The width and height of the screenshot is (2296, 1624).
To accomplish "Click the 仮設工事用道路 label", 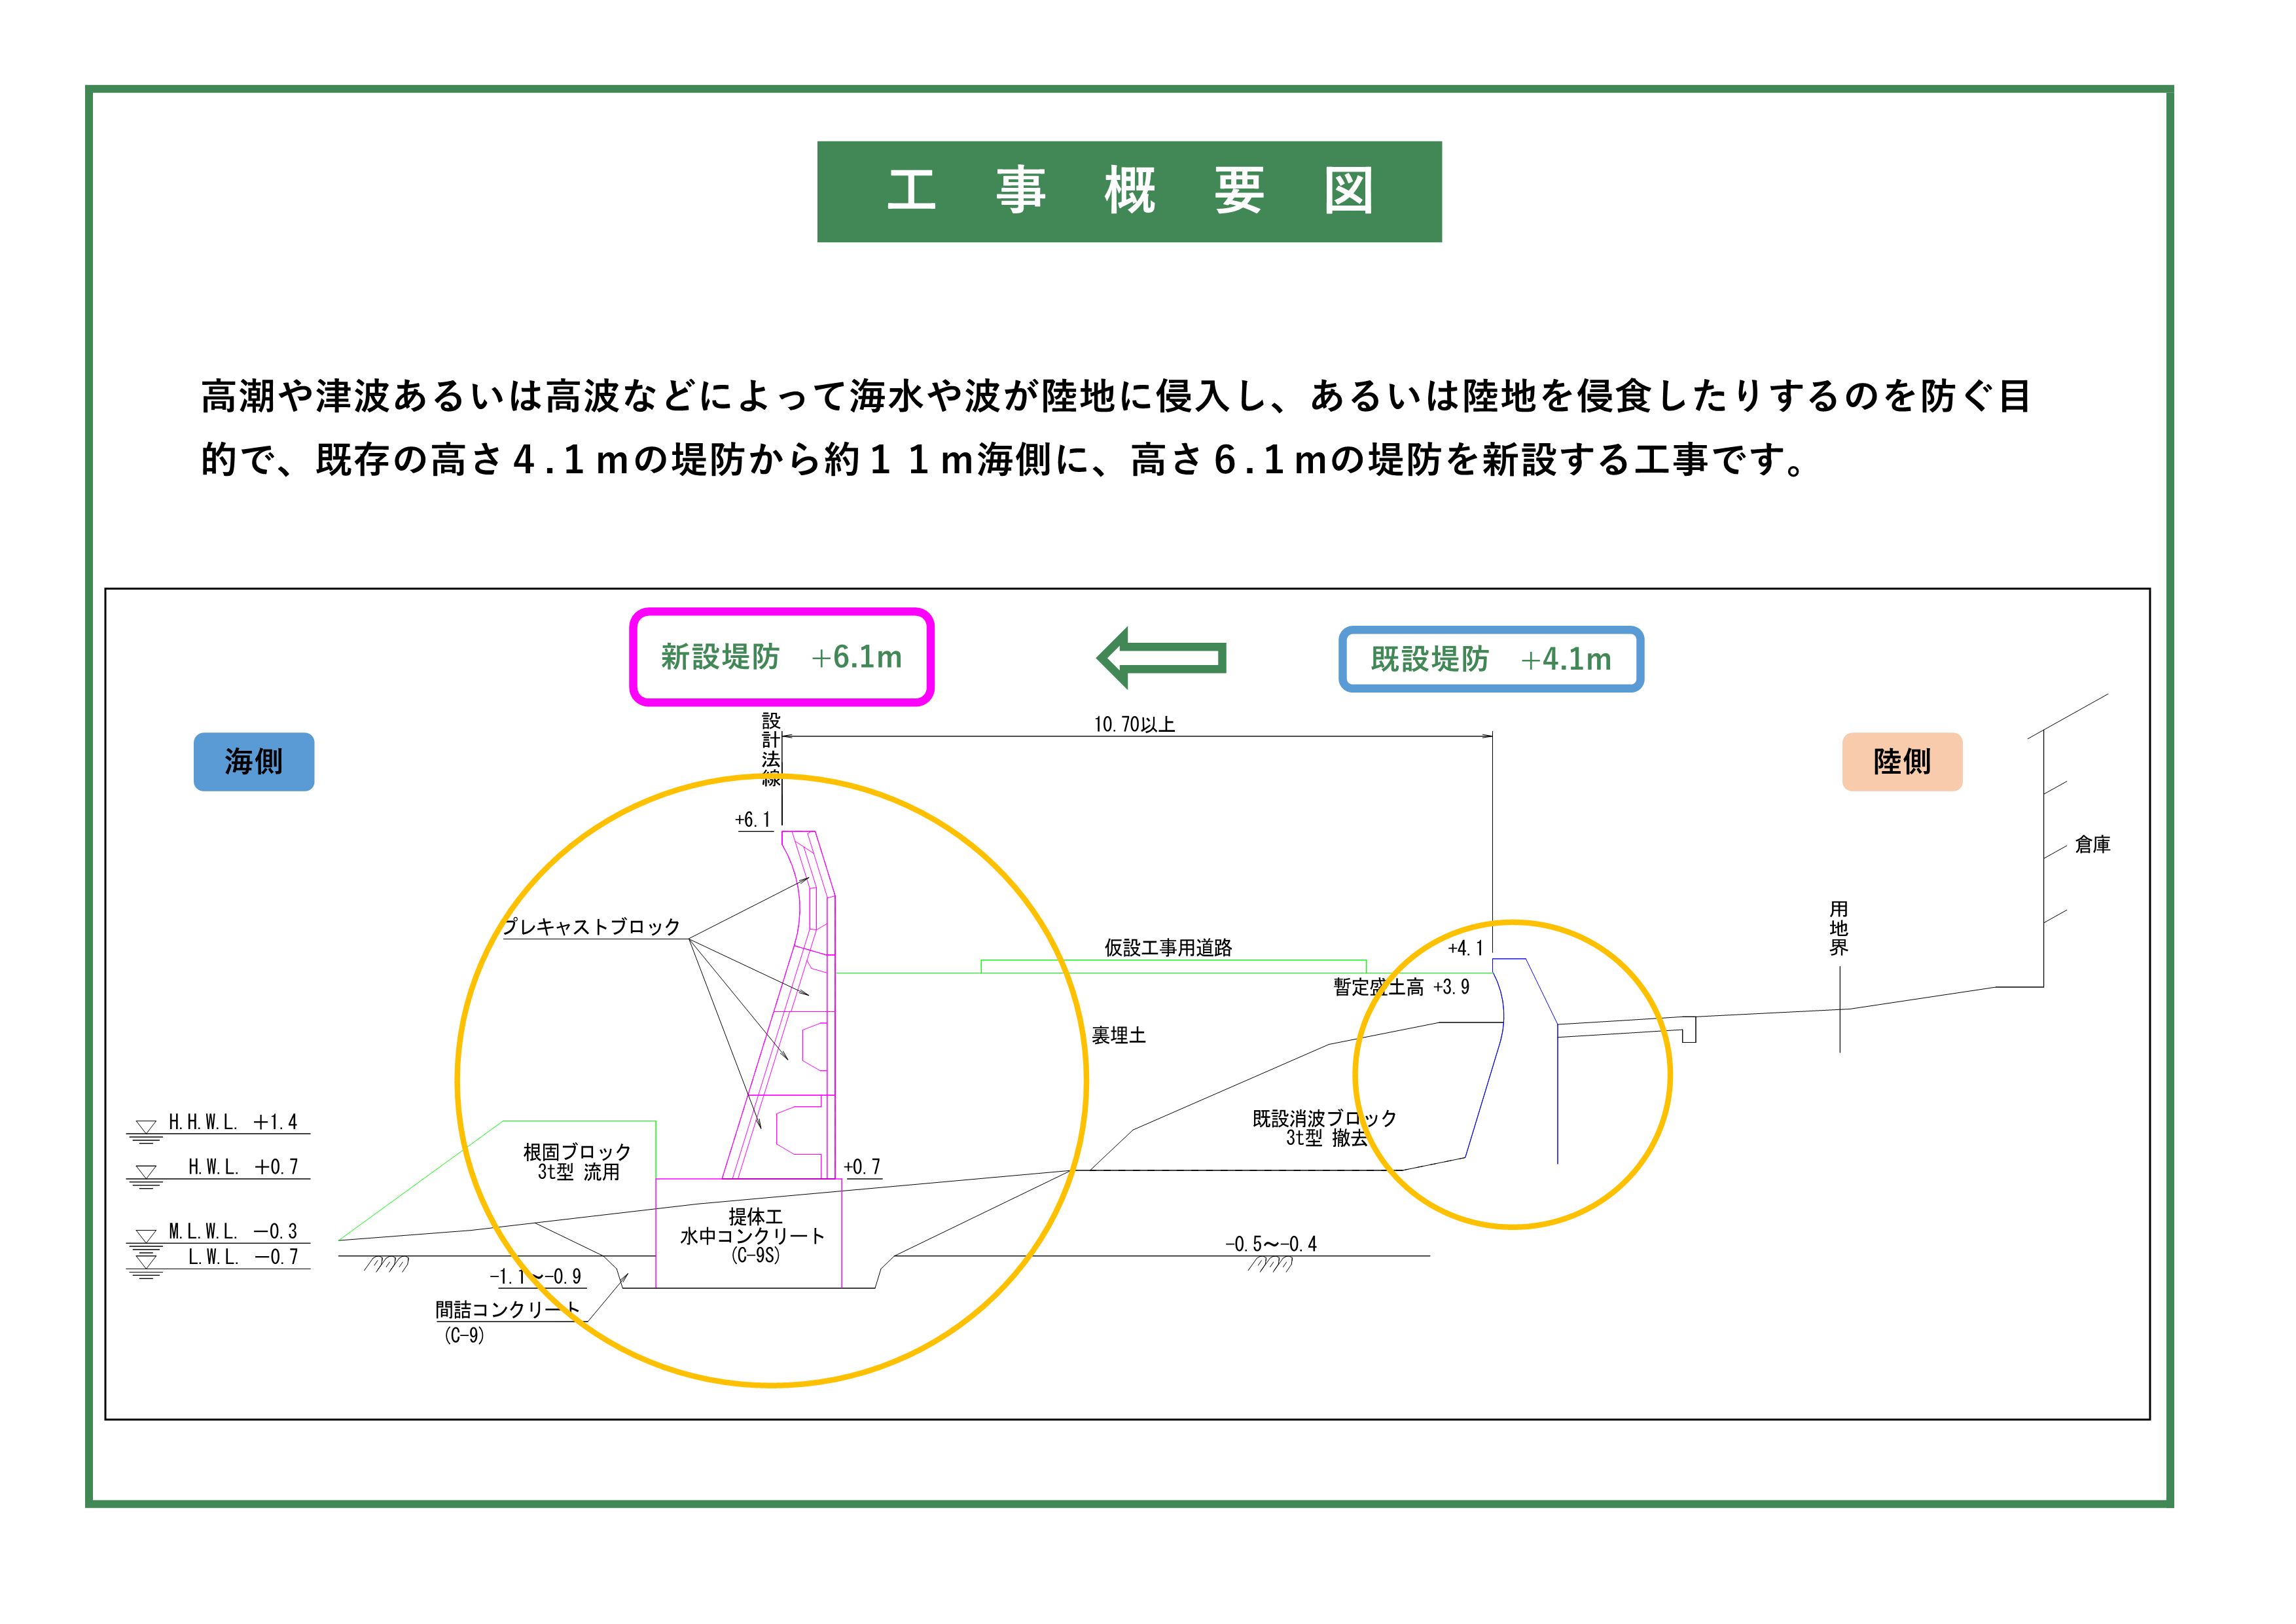I will click(1168, 947).
